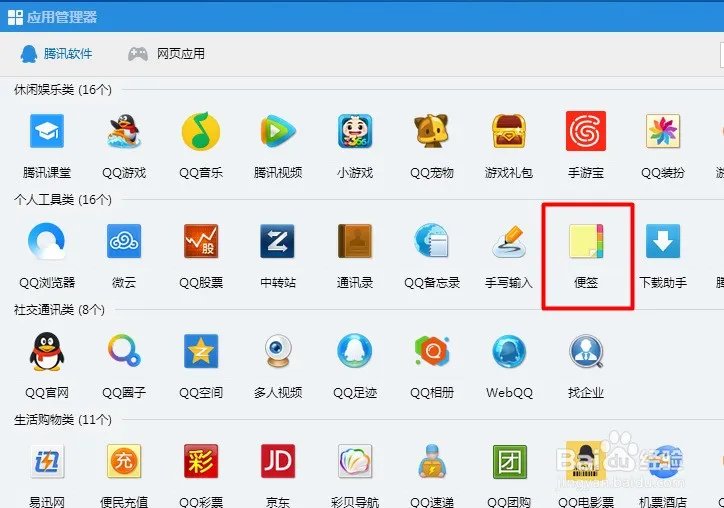The image size is (724, 508).
Task: Open QQ备忘录 icon
Action: [x=431, y=241]
